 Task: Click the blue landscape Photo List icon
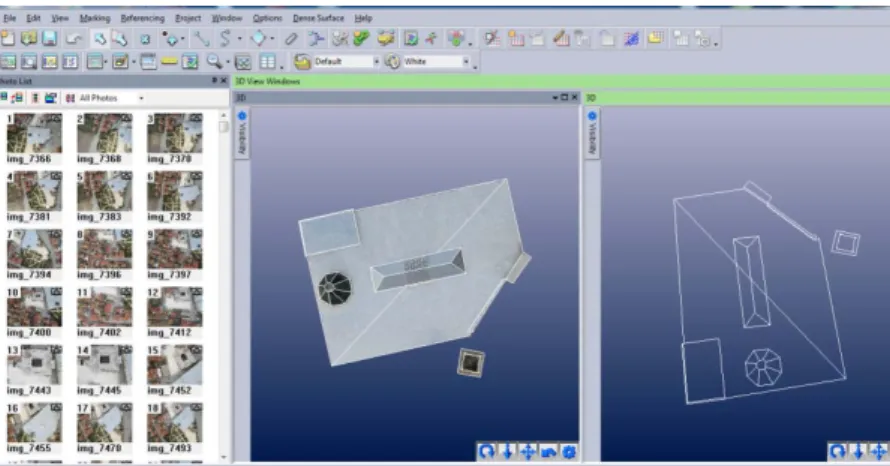pyautogui.click(x=51, y=98)
